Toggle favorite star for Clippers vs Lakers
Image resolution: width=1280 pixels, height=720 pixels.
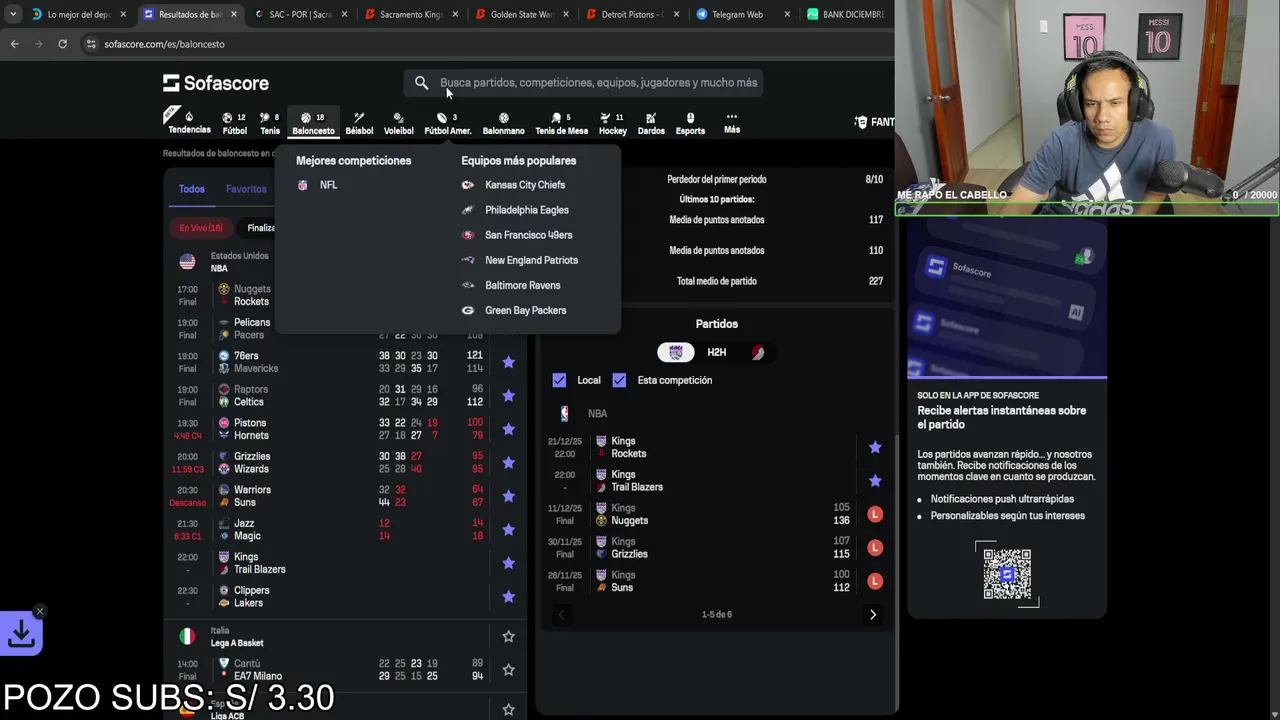click(508, 597)
